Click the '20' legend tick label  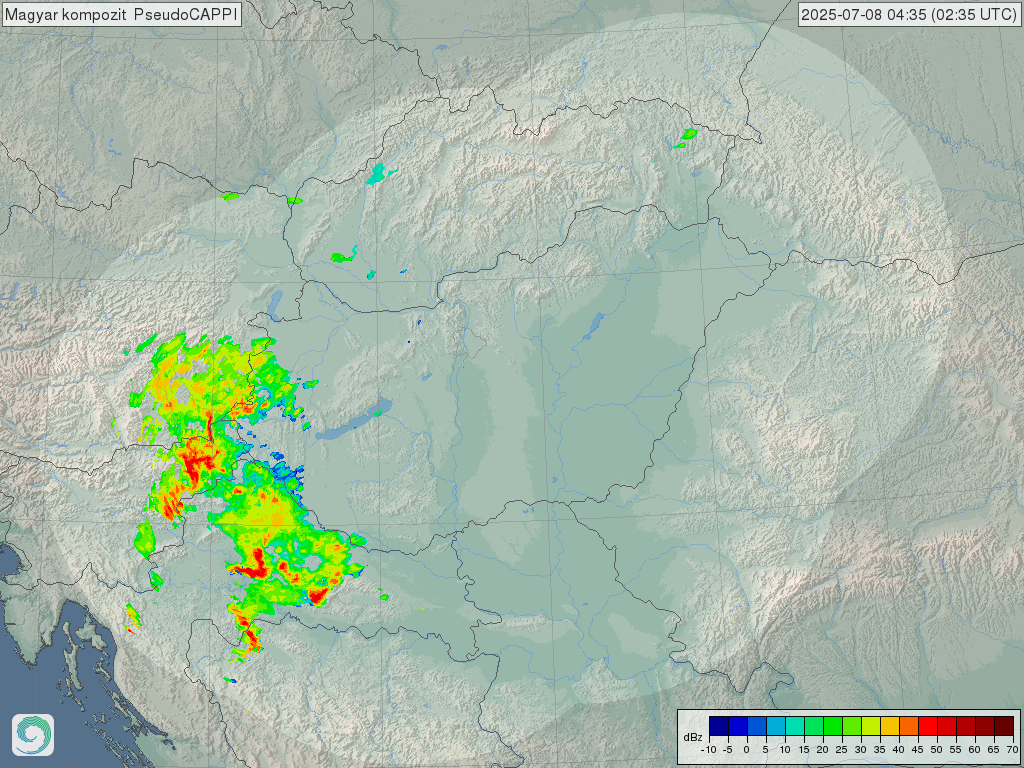point(823,750)
